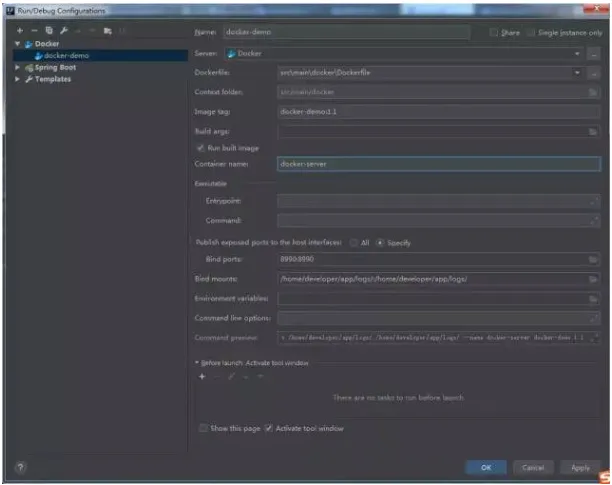Image resolution: width=612 pixels, height=485 pixels.
Task: Collapse the Docker tree node
Action: (x=17, y=44)
